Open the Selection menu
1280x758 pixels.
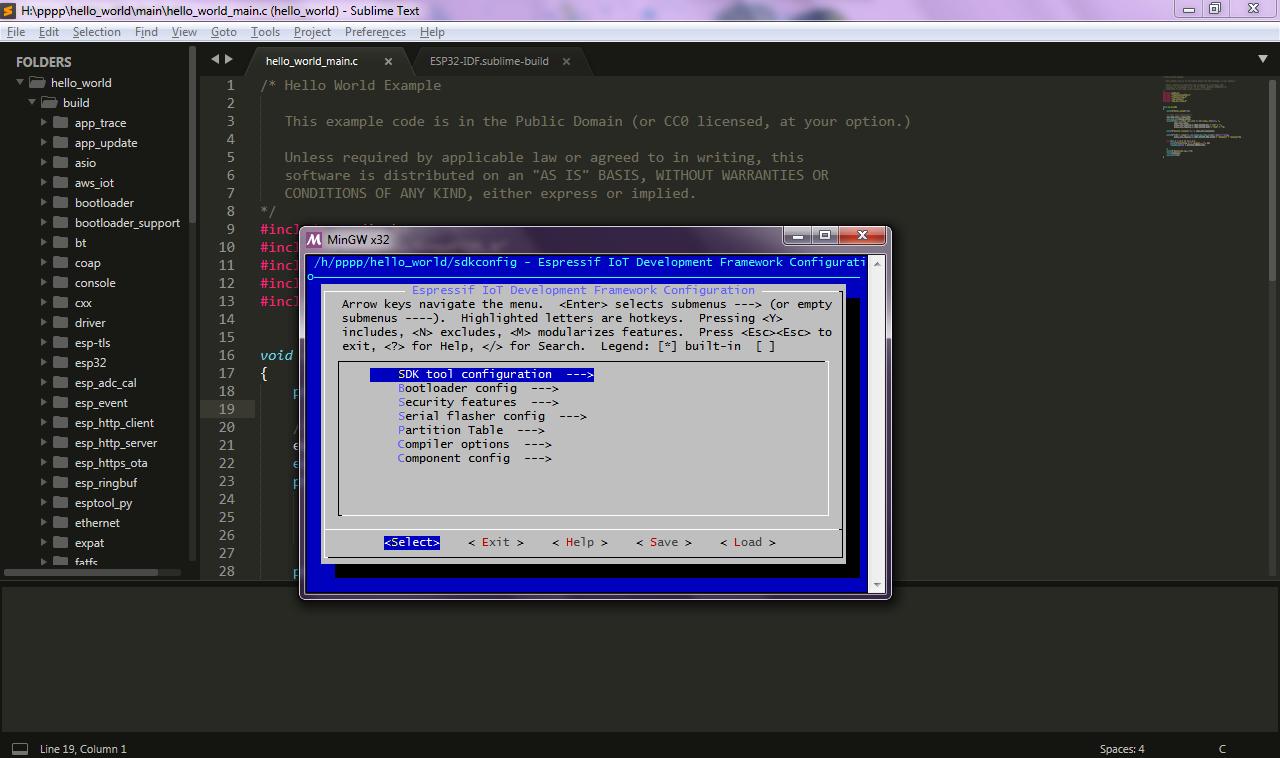[96, 32]
